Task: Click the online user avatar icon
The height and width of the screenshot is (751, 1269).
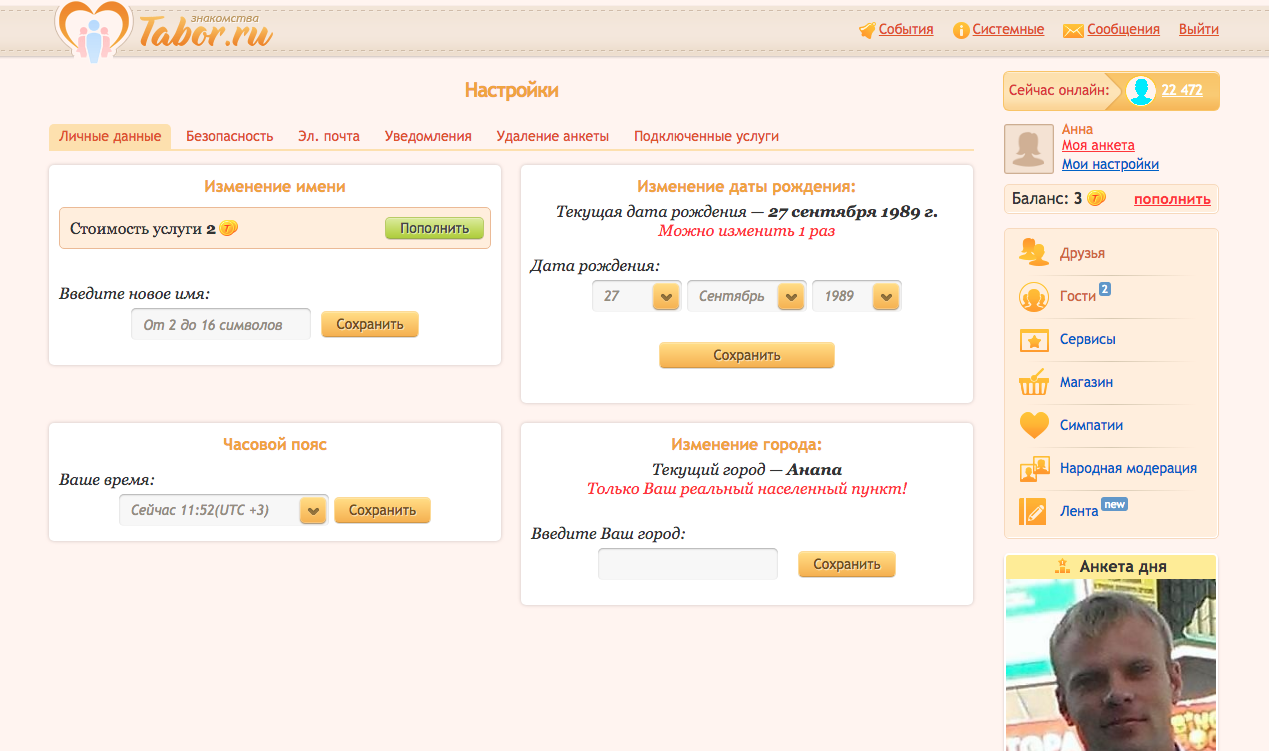Action: pyautogui.click(x=1141, y=91)
